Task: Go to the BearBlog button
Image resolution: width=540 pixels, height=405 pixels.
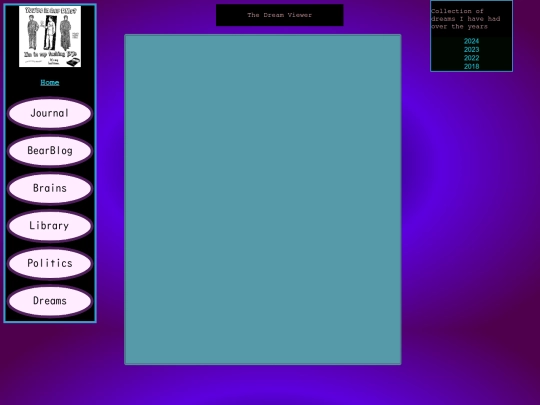Action: pyautogui.click(x=50, y=151)
